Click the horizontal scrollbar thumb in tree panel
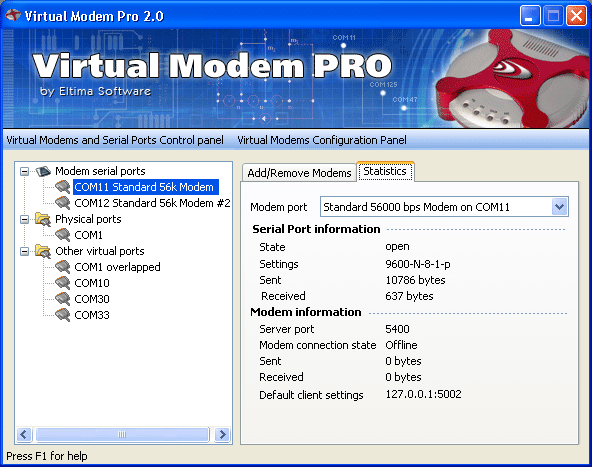 122,435
